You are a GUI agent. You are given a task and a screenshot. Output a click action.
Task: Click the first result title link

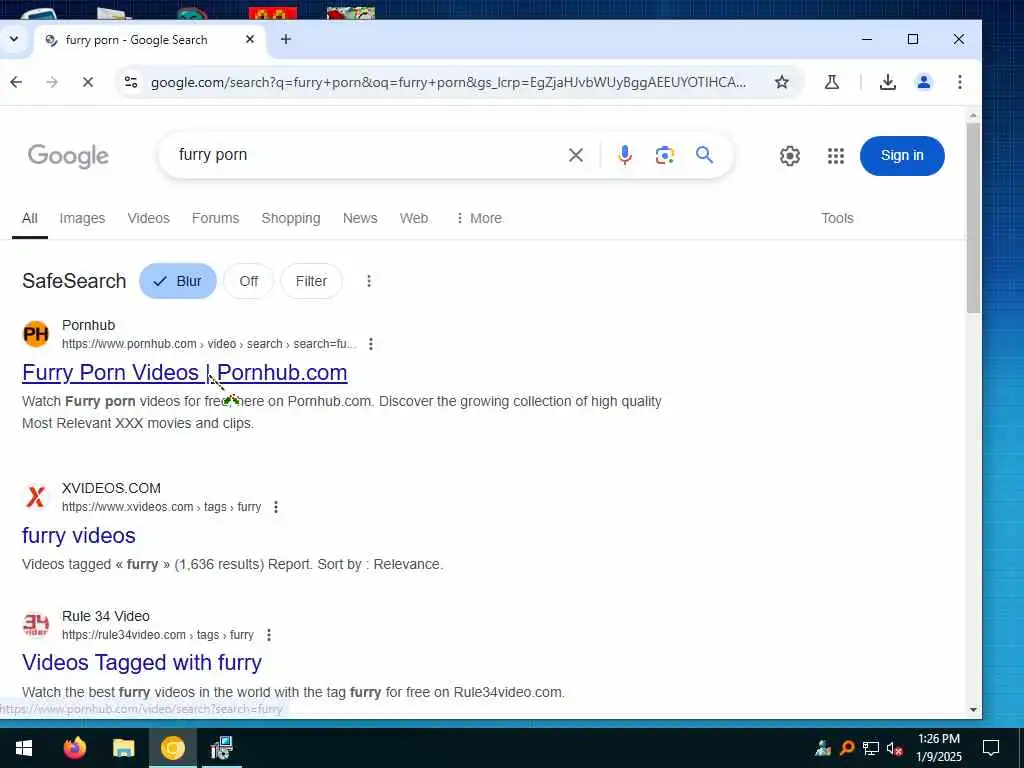pyautogui.click(x=185, y=373)
